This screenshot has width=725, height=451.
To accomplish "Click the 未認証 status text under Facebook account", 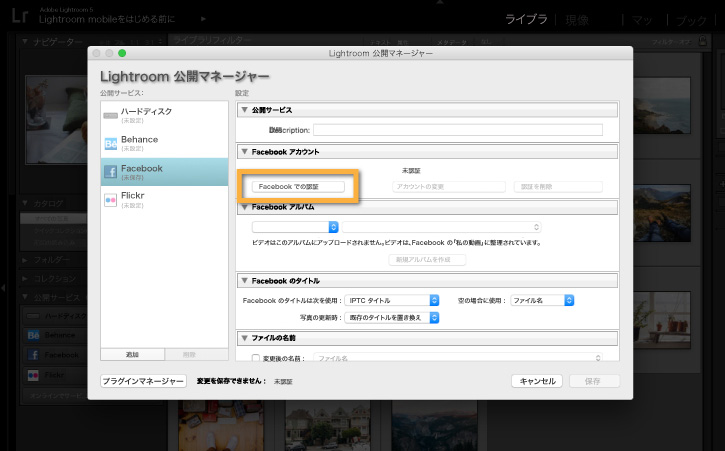I will (411, 171).
